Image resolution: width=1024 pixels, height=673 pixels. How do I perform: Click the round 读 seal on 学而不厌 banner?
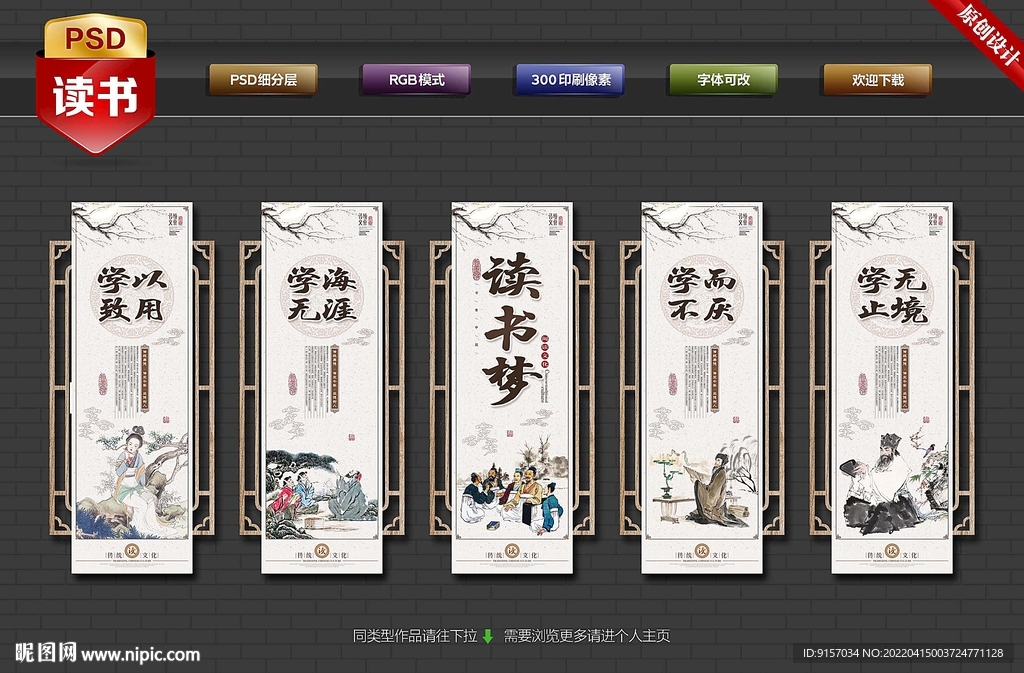coord(702,552)
